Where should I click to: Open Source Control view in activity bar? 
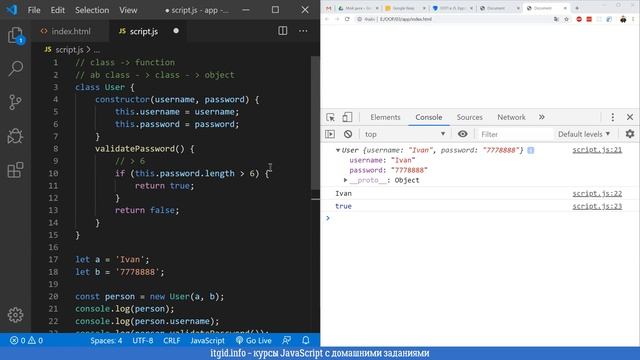16,102
